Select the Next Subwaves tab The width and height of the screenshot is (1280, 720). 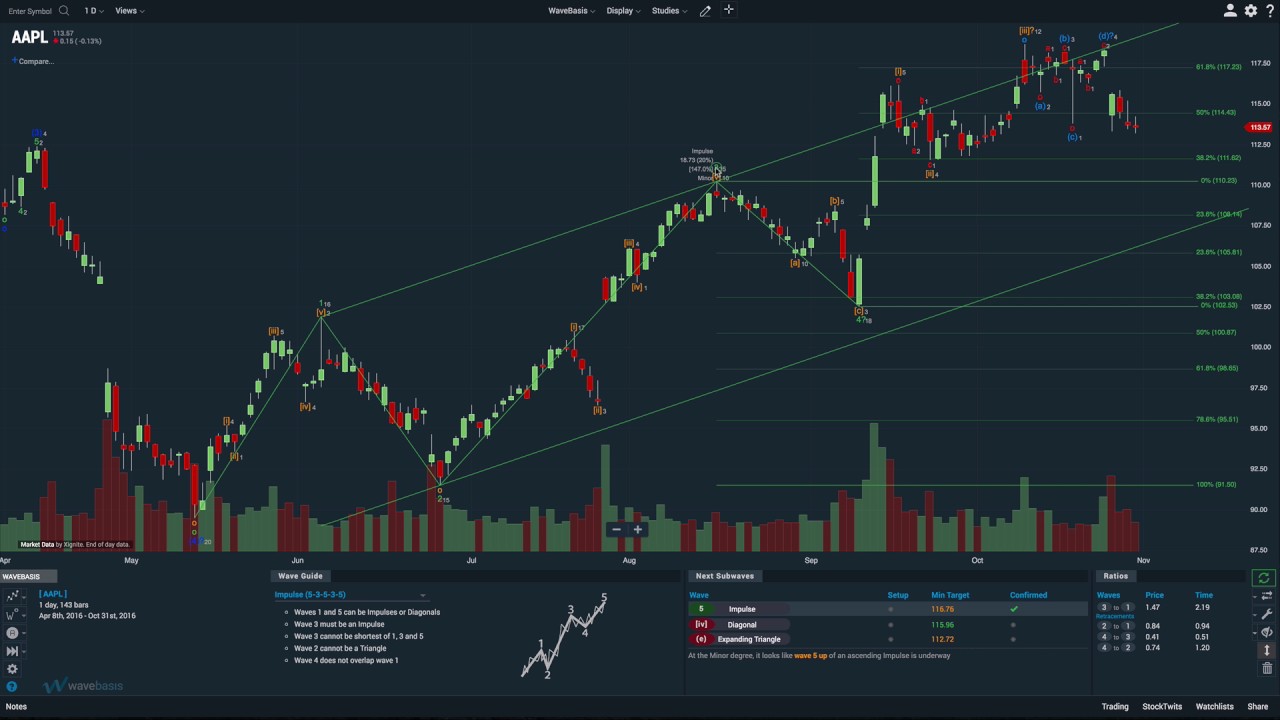[725, 576]
